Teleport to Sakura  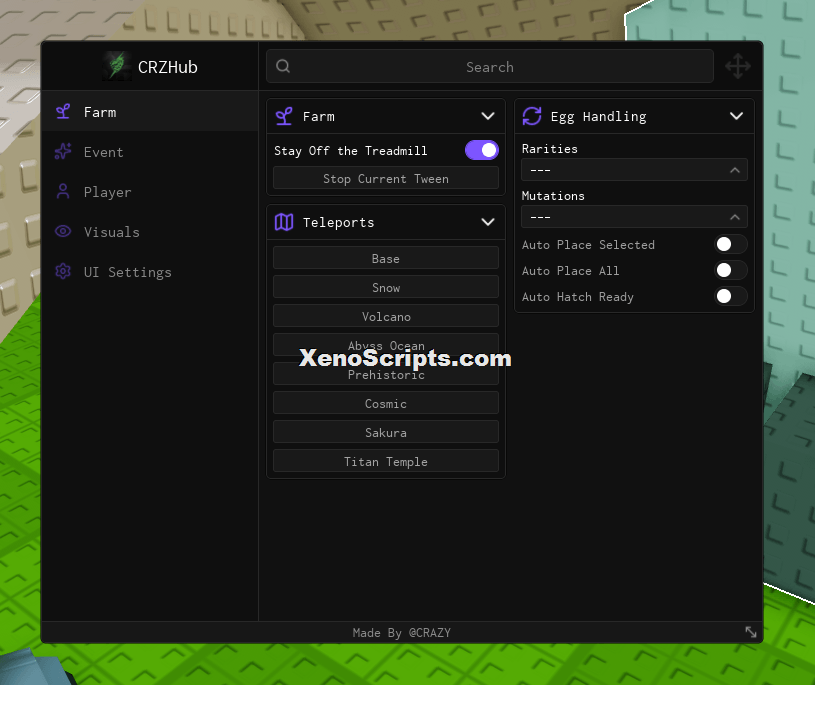click(x=386, y=432)
